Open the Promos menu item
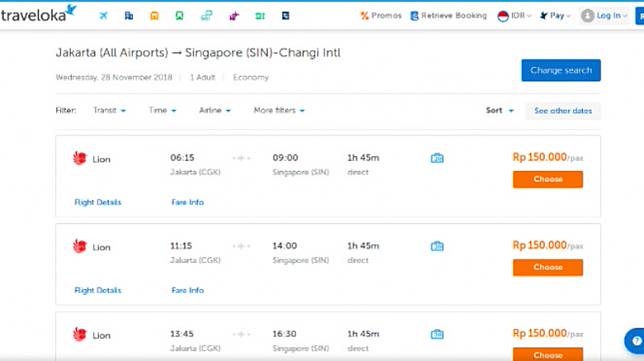 381,16
